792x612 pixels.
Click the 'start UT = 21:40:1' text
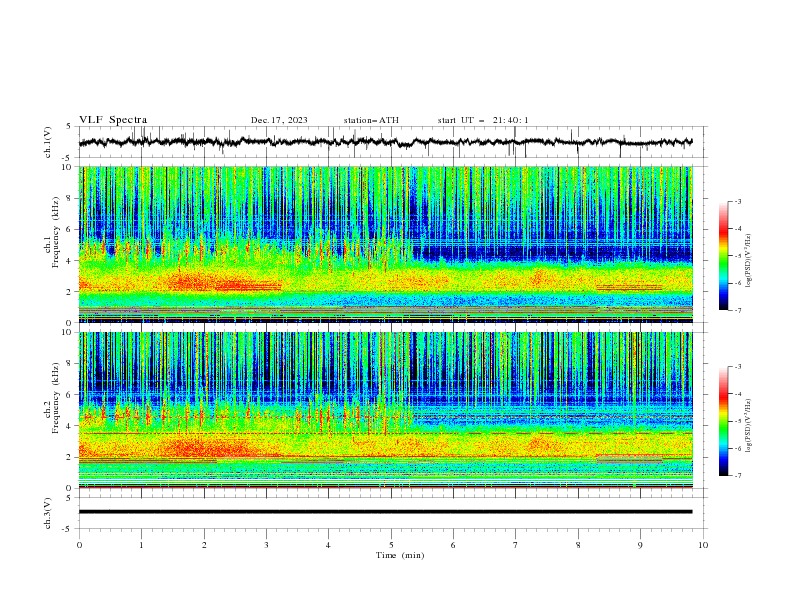[483, 120]
